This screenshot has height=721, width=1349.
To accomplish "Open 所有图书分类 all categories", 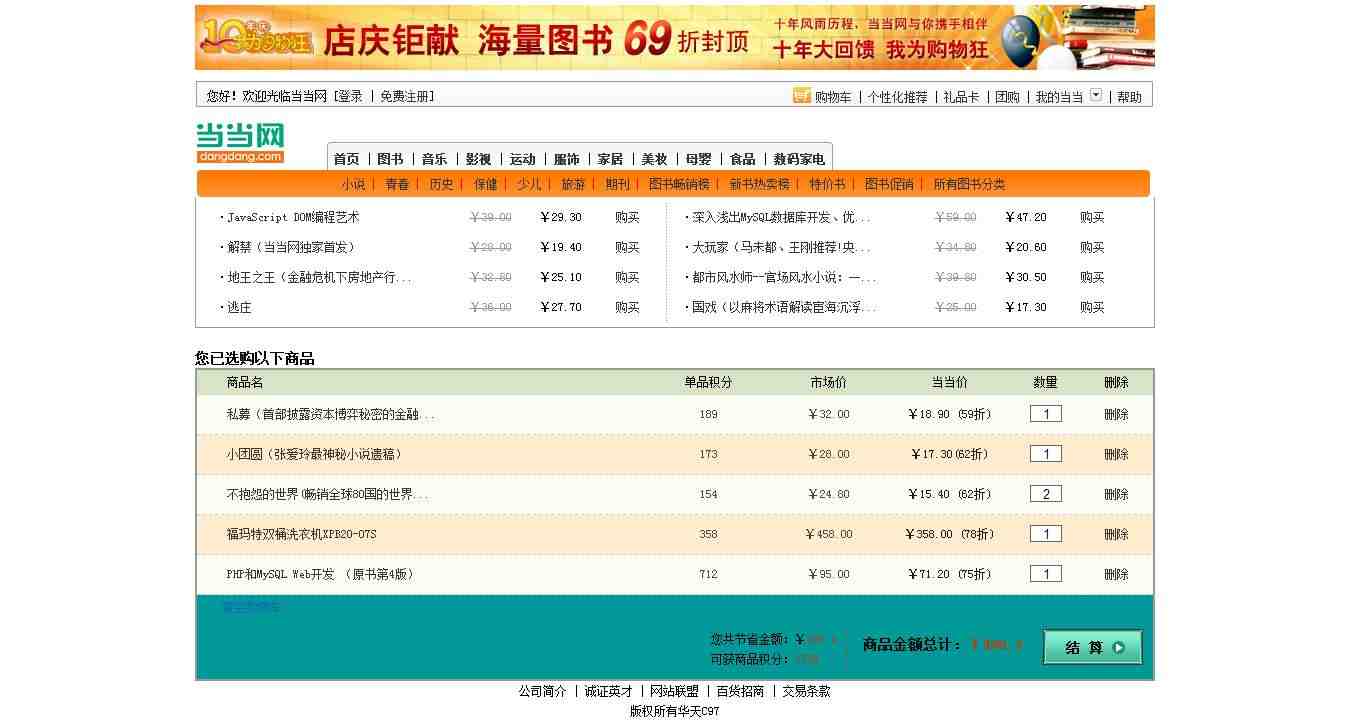I will point(969,184).
